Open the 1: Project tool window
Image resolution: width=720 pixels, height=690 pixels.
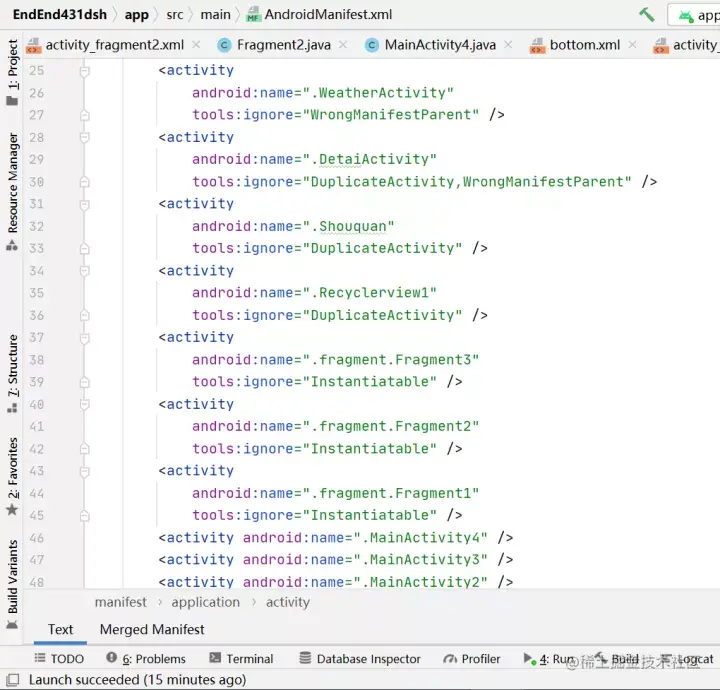click(12, 72)
